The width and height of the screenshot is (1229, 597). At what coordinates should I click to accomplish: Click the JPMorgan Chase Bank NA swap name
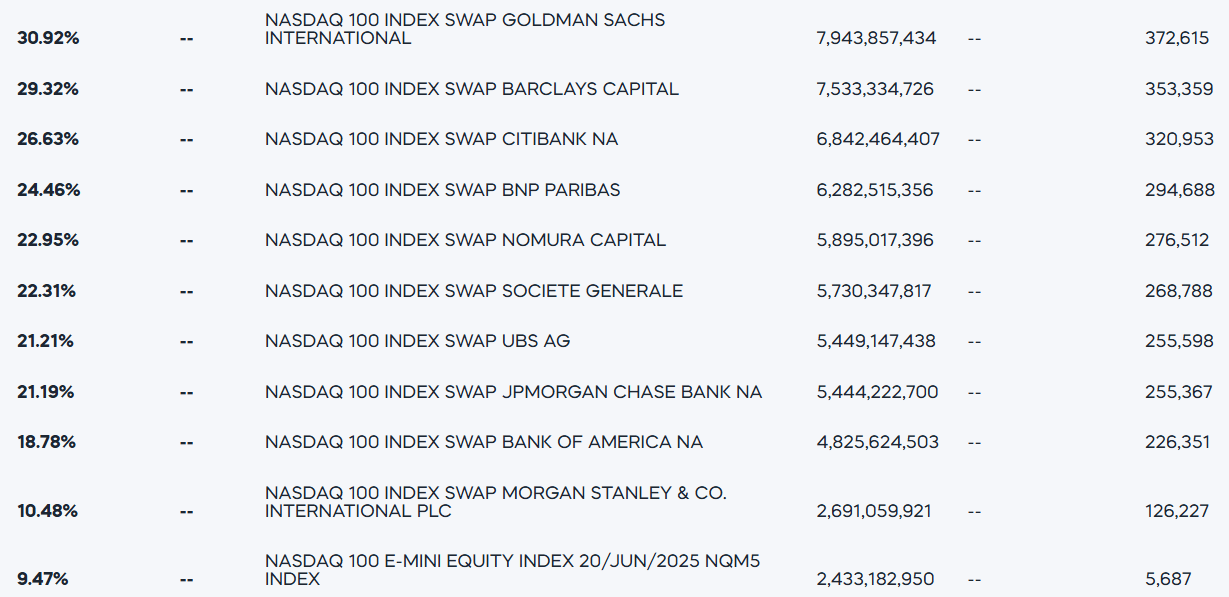(513, 392)
